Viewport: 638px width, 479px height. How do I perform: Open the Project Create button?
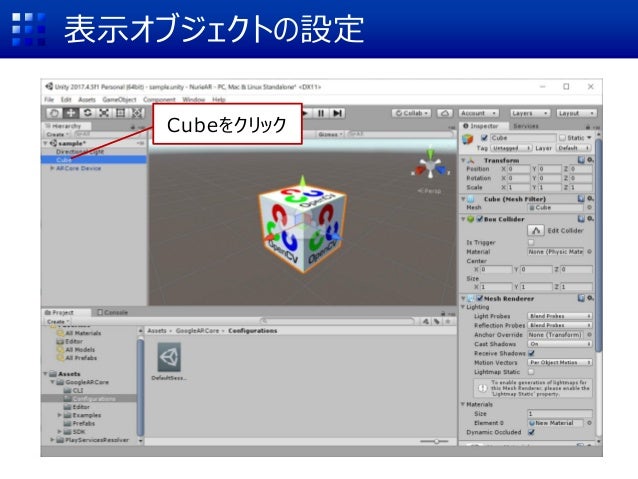(57, 322)
